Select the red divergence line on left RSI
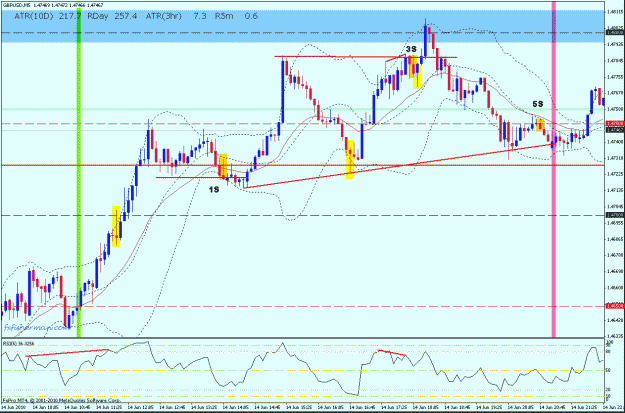Viewport: 625px width, 413px height. 67,353
